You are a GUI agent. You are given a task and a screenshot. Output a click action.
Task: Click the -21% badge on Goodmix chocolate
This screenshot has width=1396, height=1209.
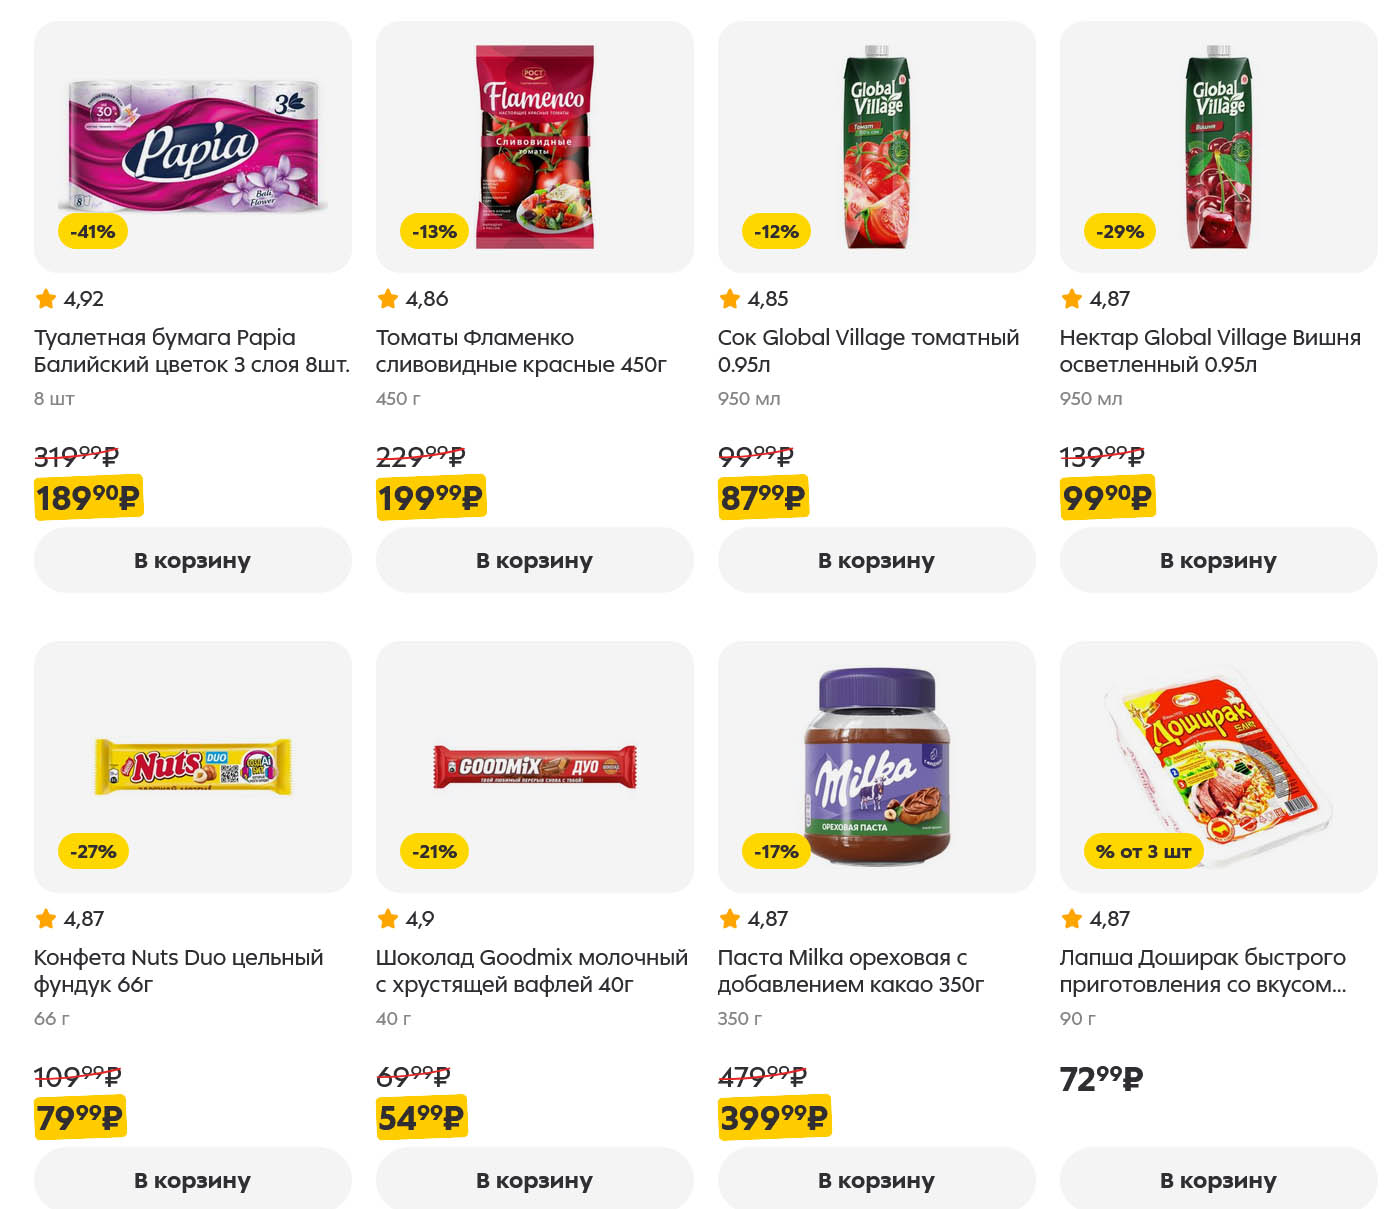(x=435, y=852)
